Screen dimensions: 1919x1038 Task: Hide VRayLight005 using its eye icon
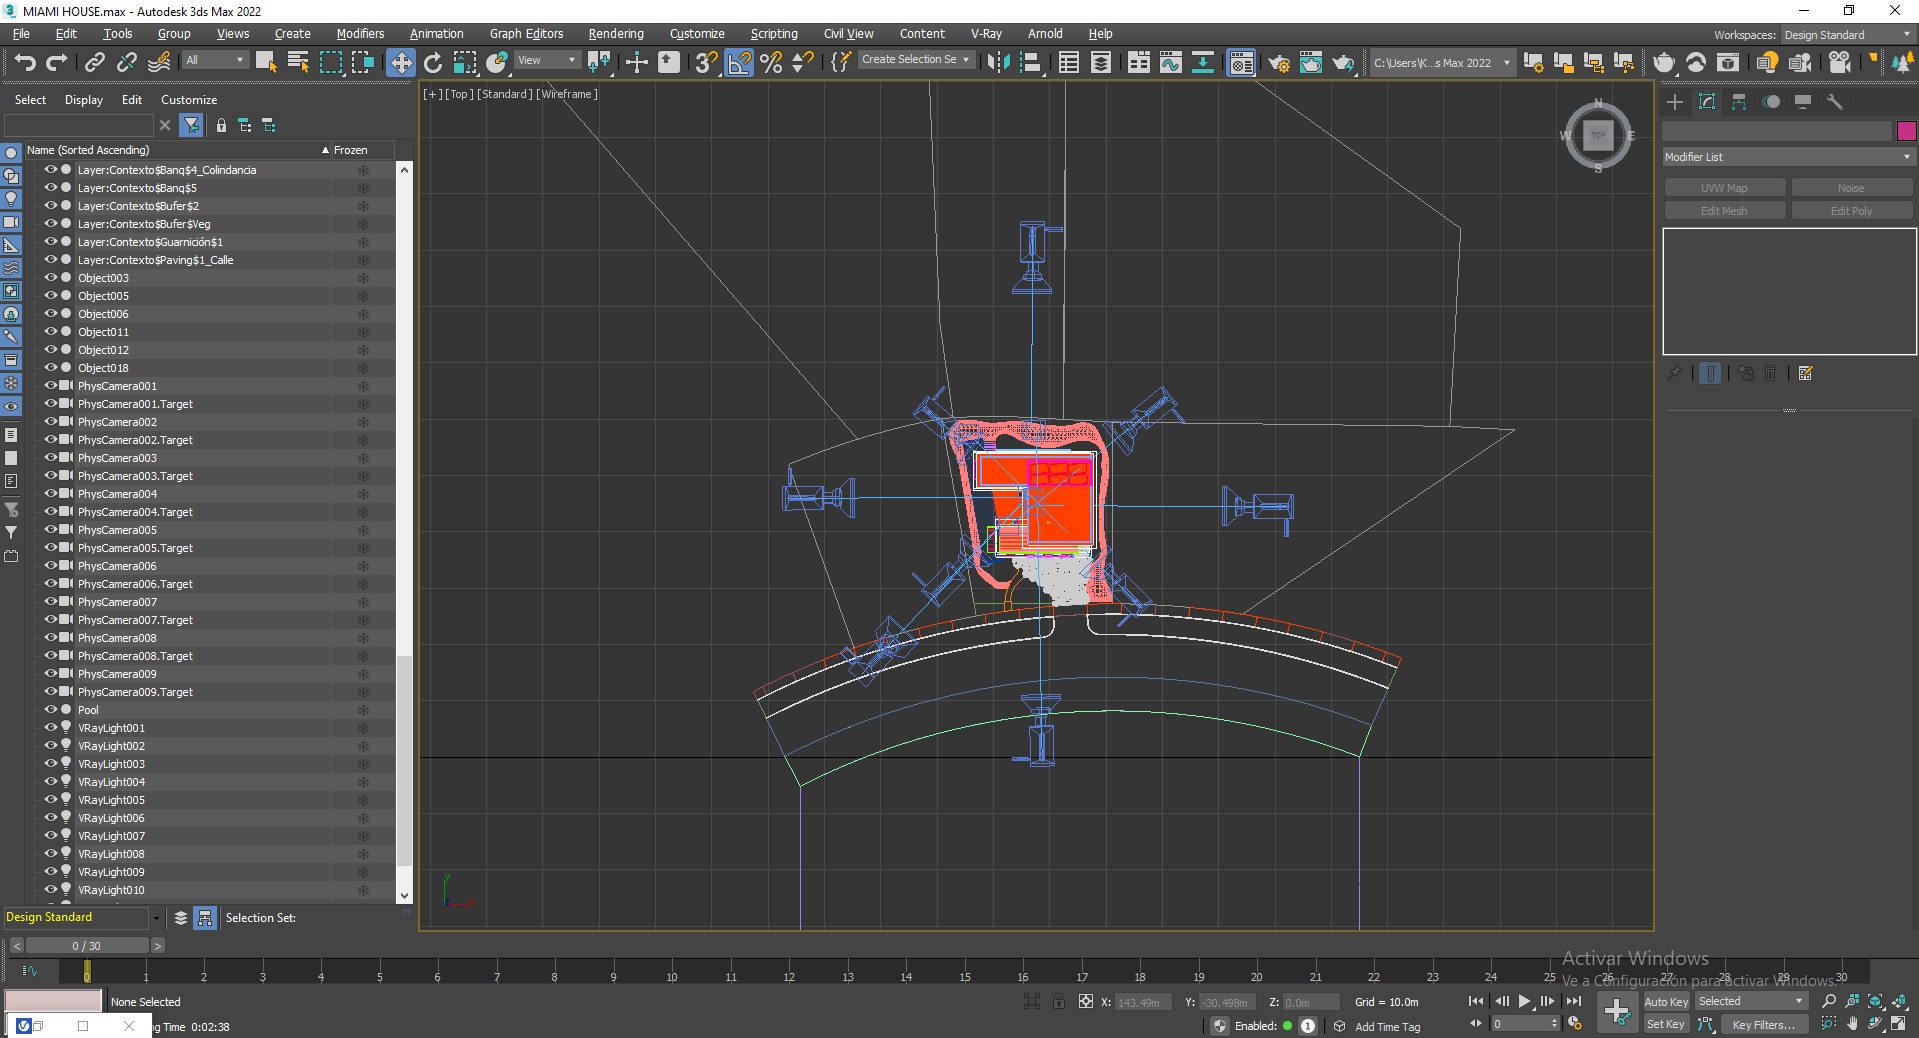[50, 799]
